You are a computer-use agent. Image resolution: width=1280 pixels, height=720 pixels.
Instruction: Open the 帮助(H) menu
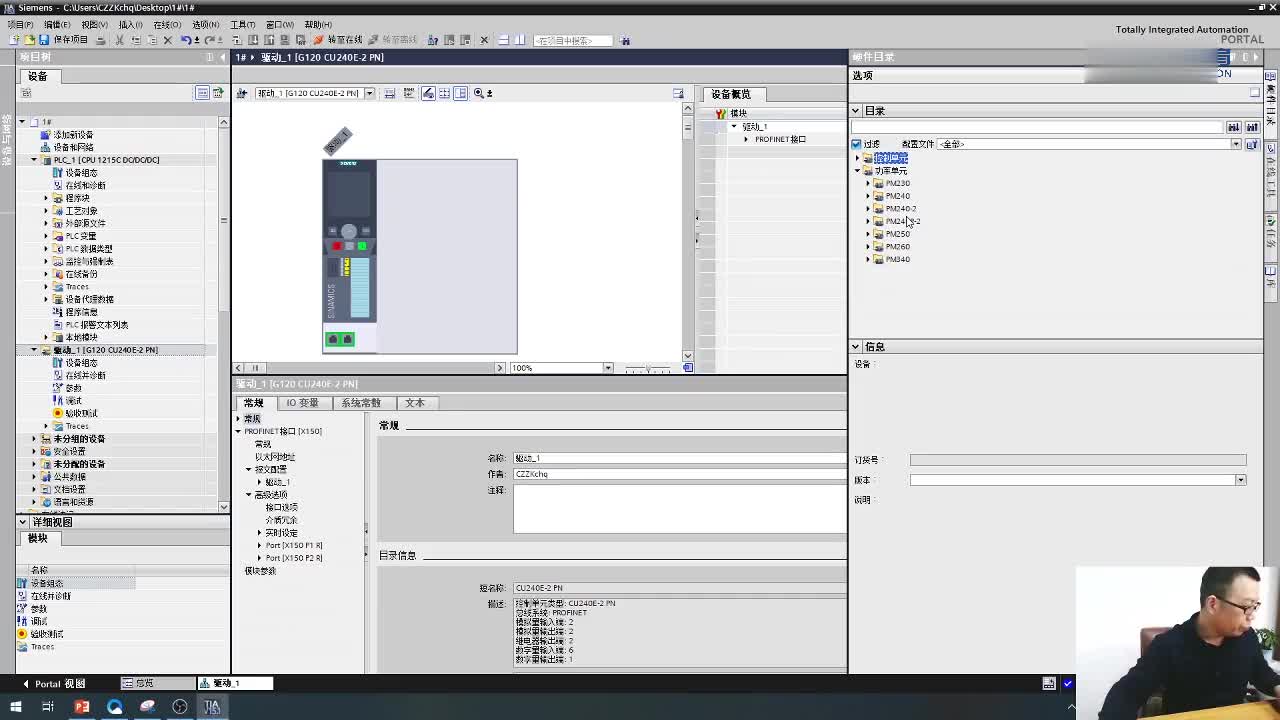pos(318,24)
